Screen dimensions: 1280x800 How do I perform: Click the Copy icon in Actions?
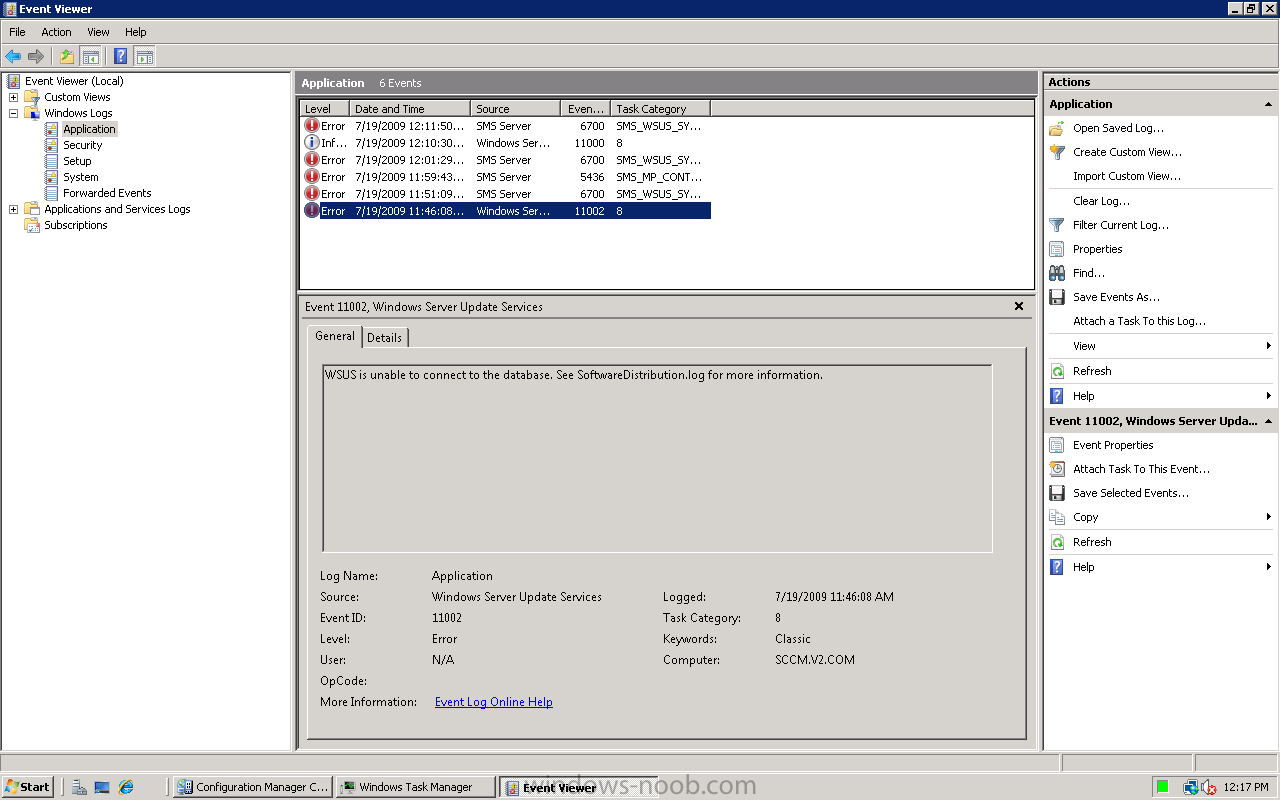pyautogui.click(x=1057, y=517)
